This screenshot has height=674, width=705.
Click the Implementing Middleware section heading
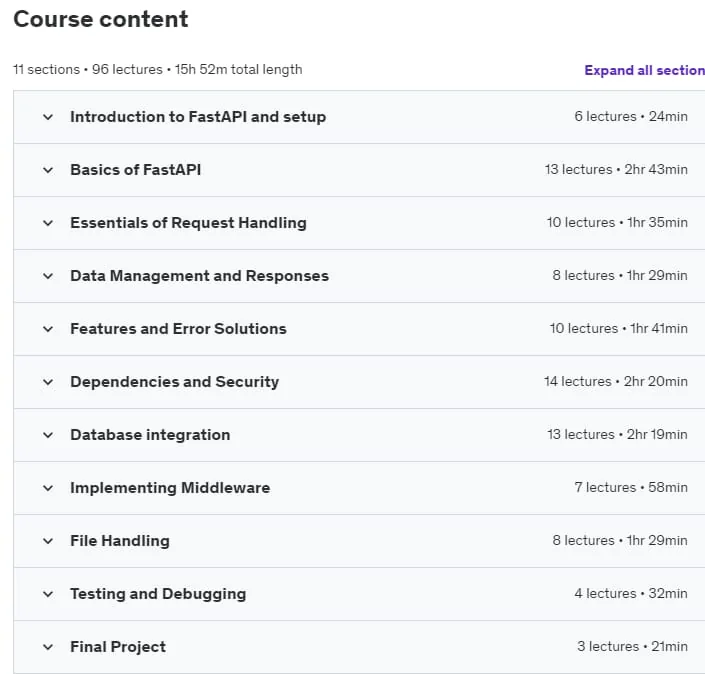[170, 488]
